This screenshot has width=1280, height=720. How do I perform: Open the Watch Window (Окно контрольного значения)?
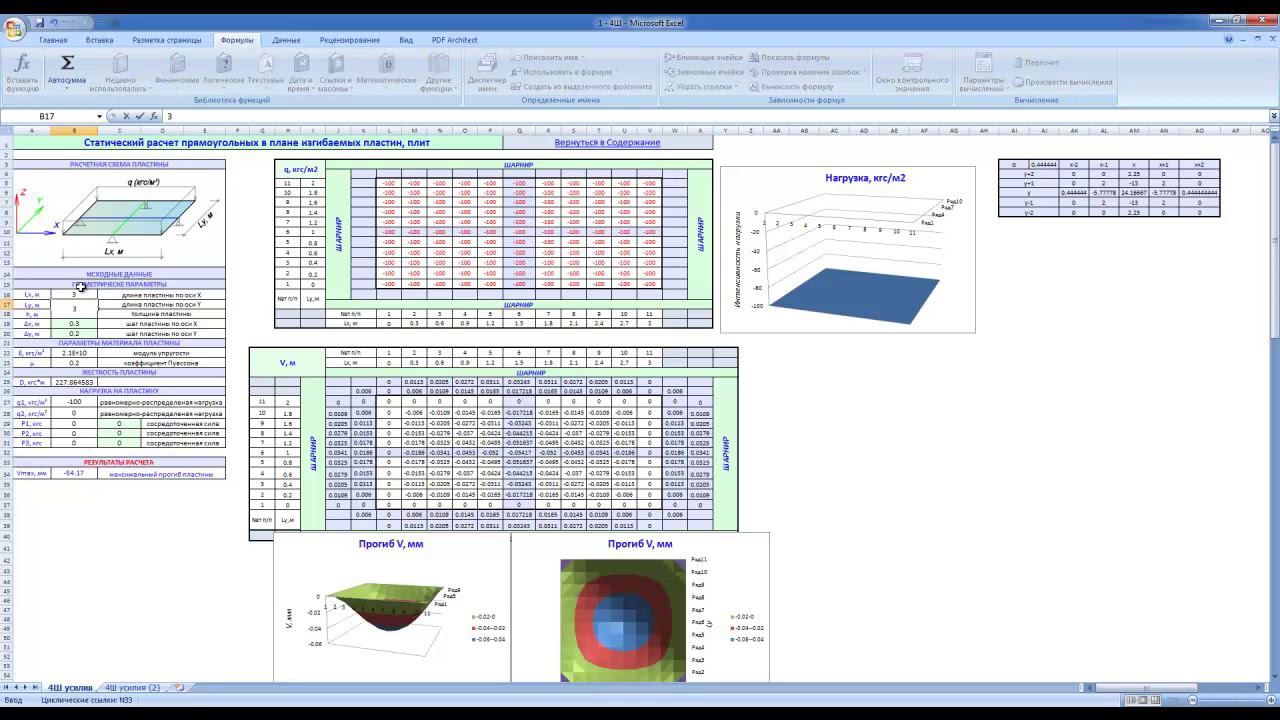912,73
